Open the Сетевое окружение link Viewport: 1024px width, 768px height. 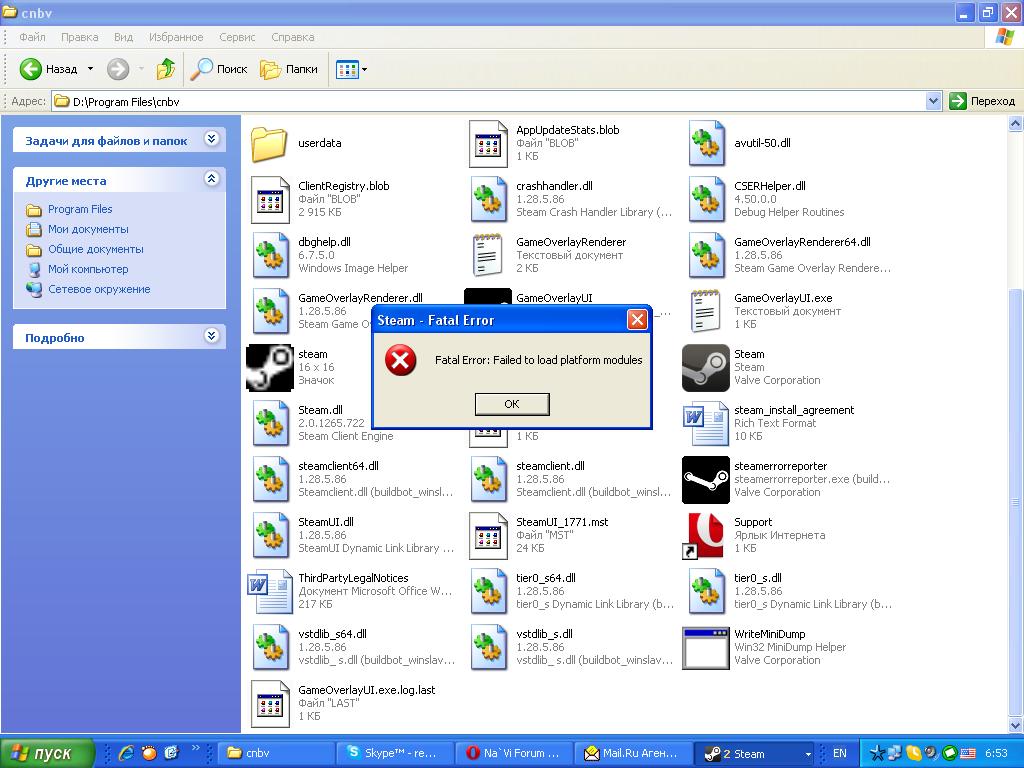99,289
